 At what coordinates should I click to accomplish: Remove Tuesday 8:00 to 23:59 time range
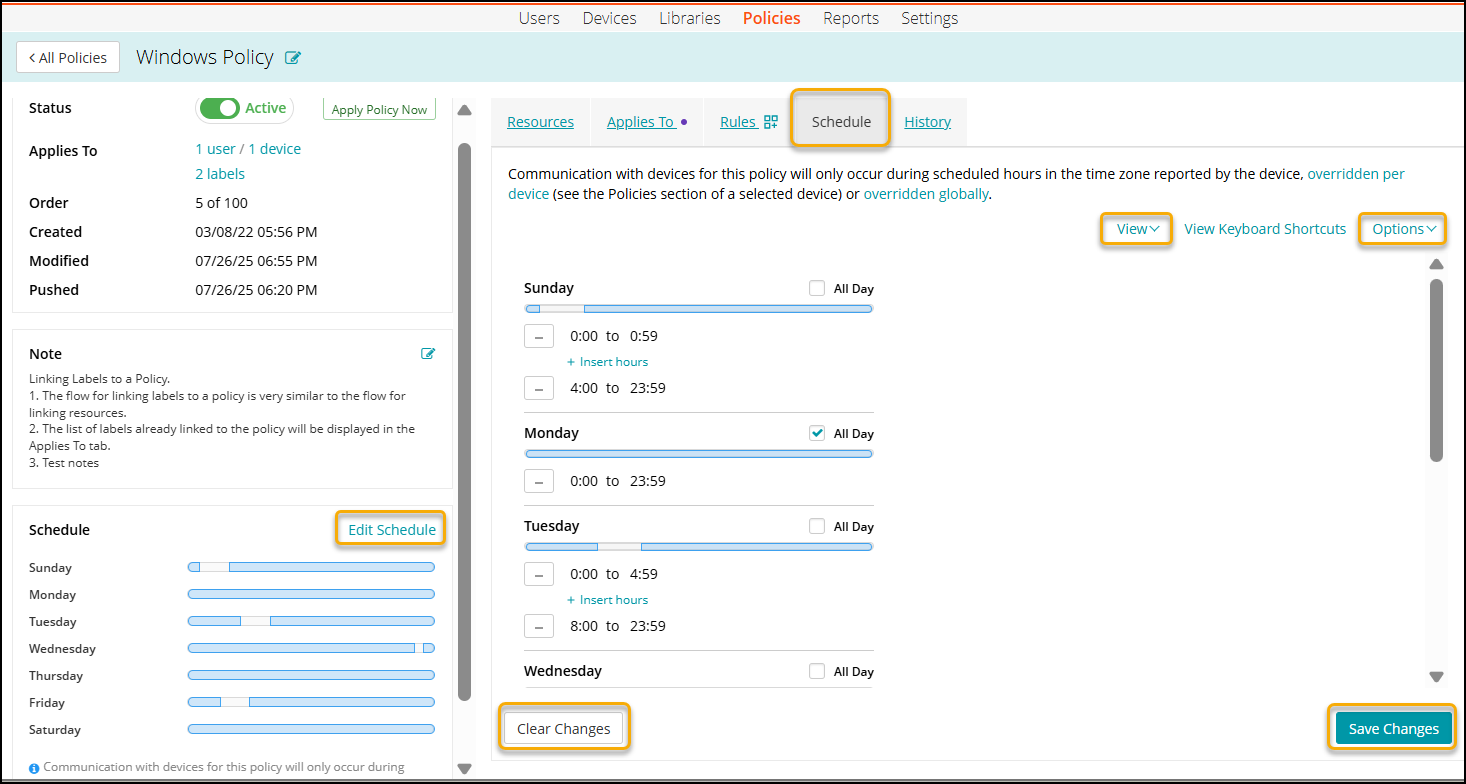point(539,627)
